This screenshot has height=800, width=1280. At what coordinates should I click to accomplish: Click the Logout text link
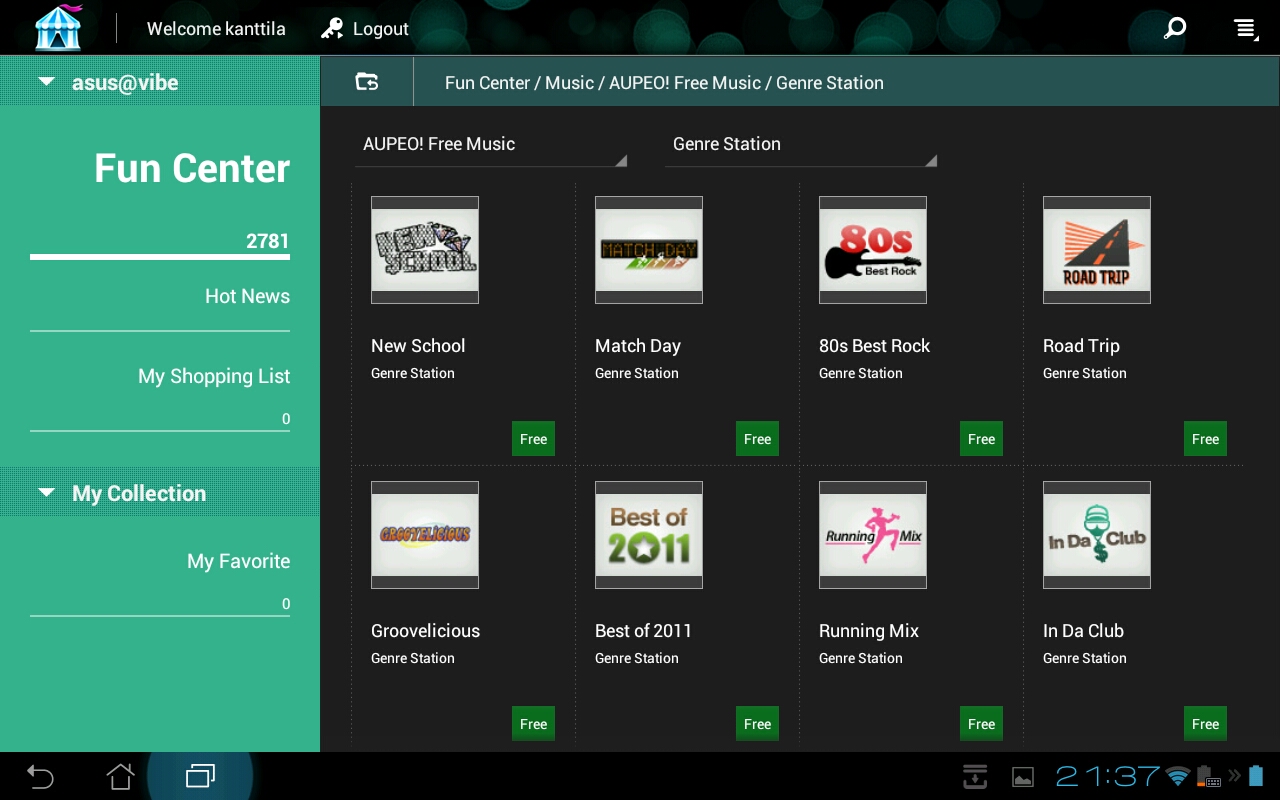381,29
